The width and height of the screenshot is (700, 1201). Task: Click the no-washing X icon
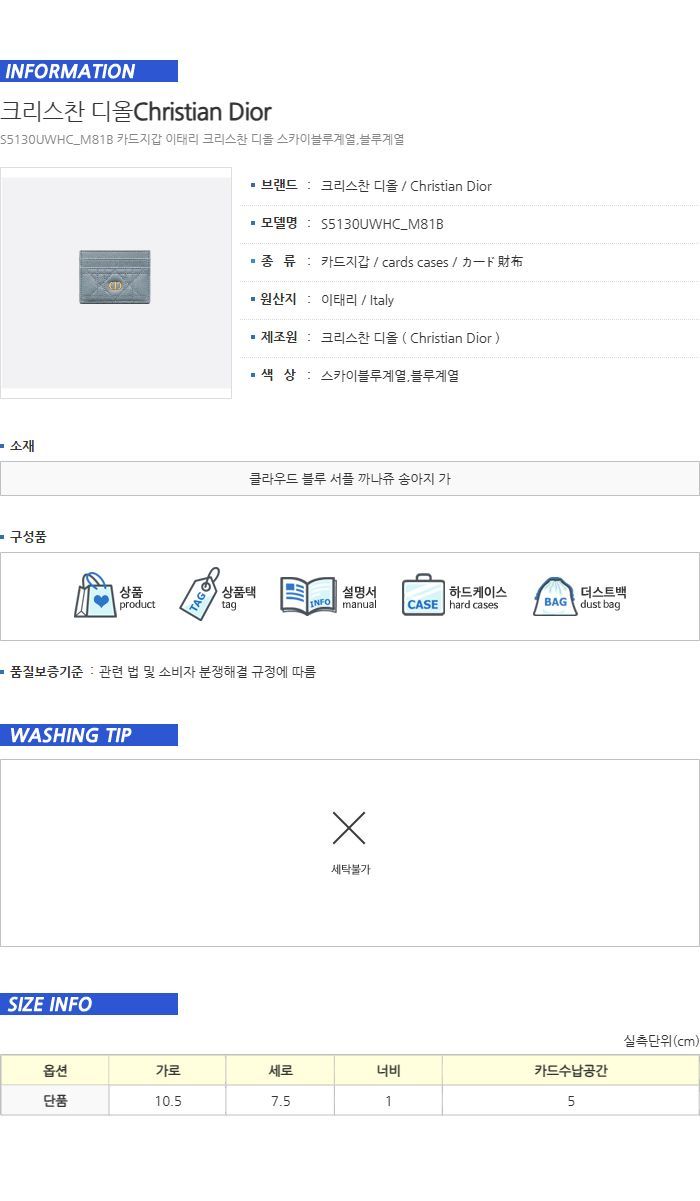(x=349, y=828)
